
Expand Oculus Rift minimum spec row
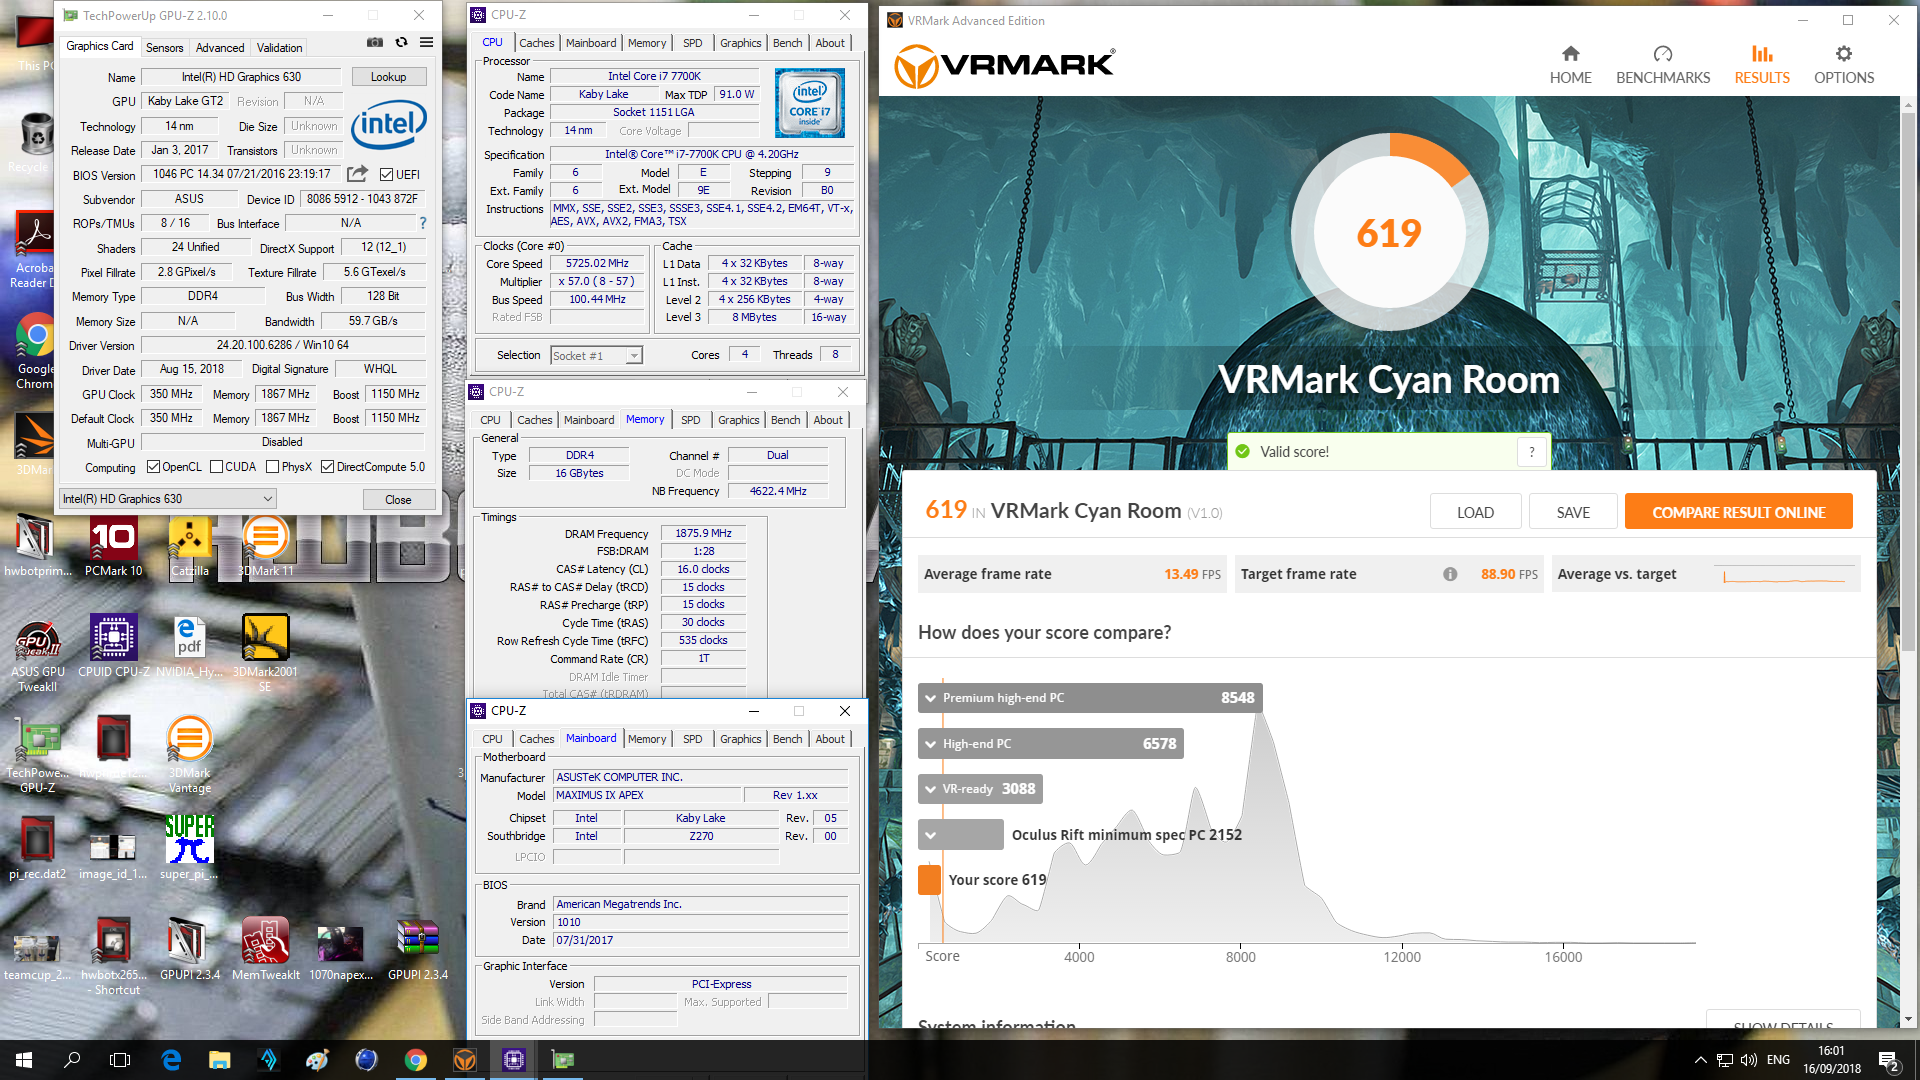pyautogui.click(x=961, y=835)
